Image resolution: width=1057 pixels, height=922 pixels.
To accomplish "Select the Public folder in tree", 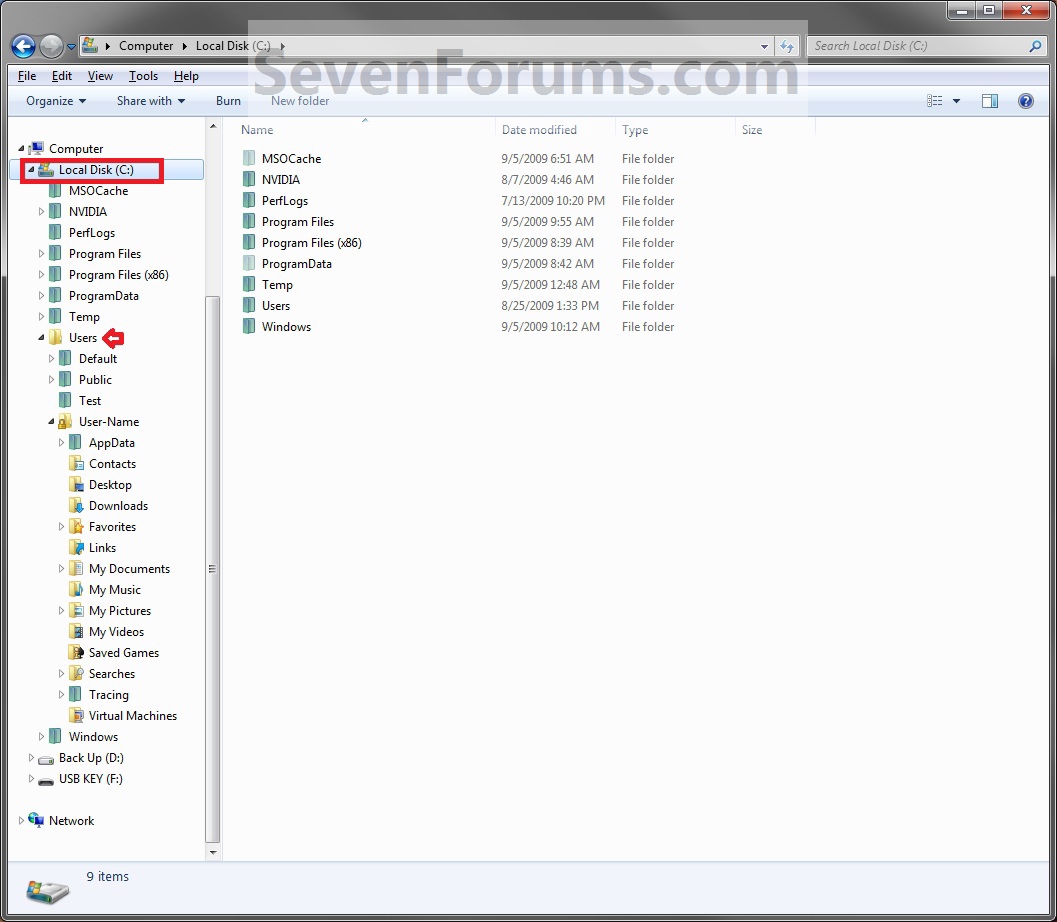I will pyautogui.click(x=95, y=379).
